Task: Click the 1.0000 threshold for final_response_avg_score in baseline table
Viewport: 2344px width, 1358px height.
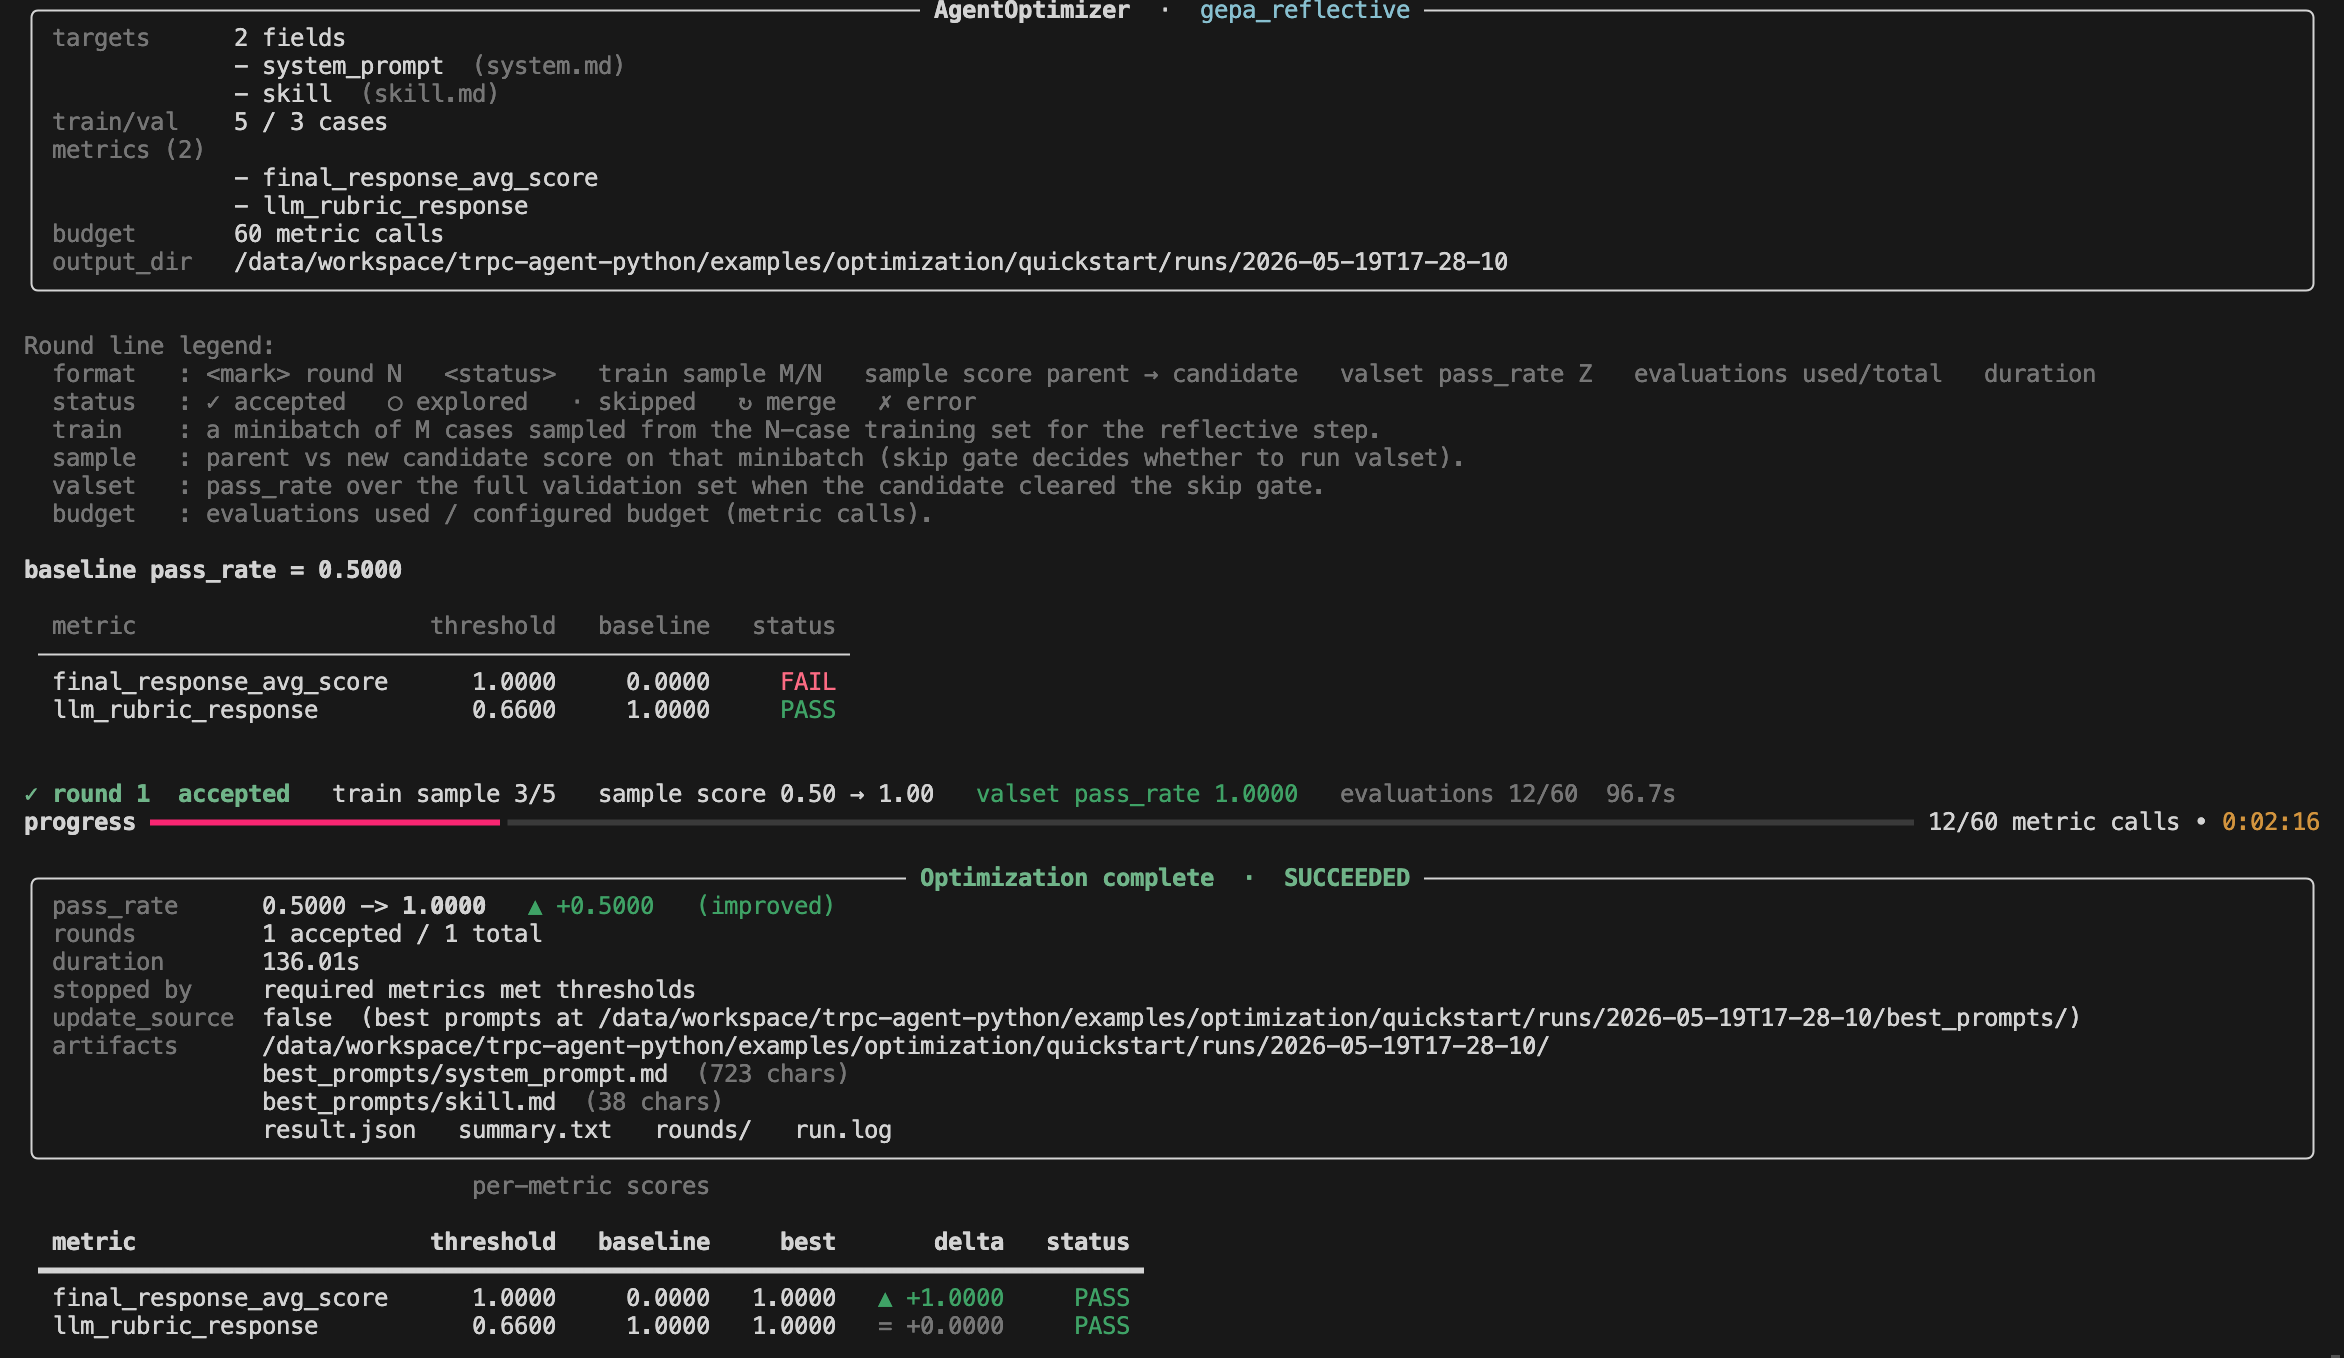Action: point(514,682)
